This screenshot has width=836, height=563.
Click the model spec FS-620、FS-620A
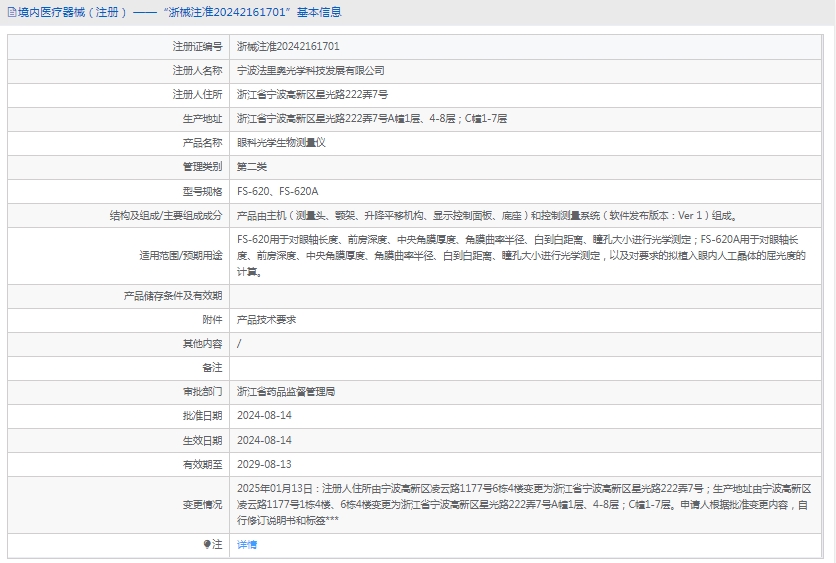click(277, 191)
